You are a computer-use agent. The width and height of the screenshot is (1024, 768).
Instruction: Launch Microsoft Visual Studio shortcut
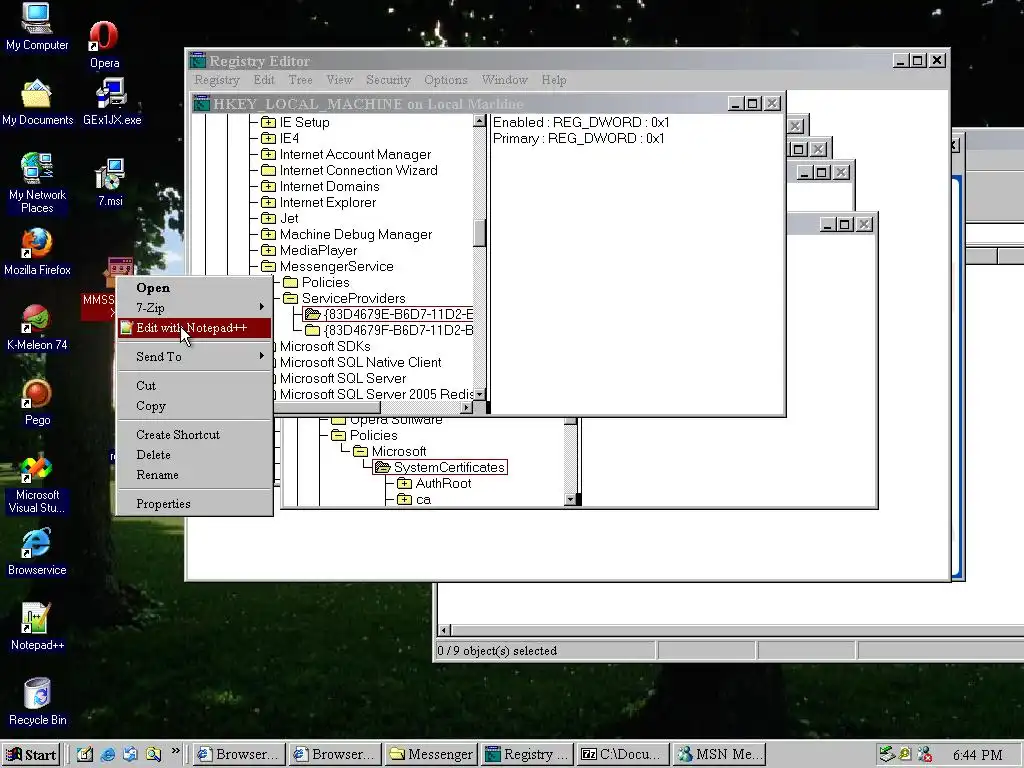37,484
